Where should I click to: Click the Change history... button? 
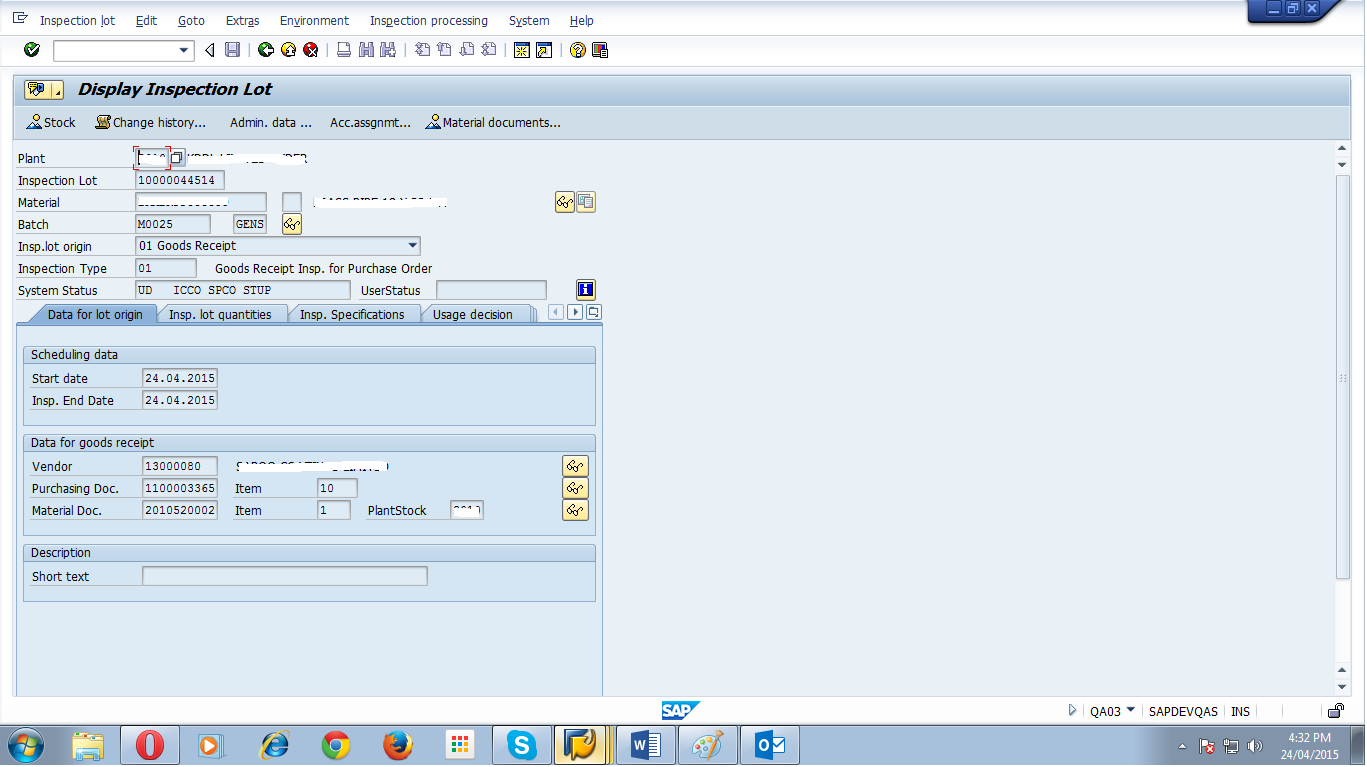click(151, 122)
